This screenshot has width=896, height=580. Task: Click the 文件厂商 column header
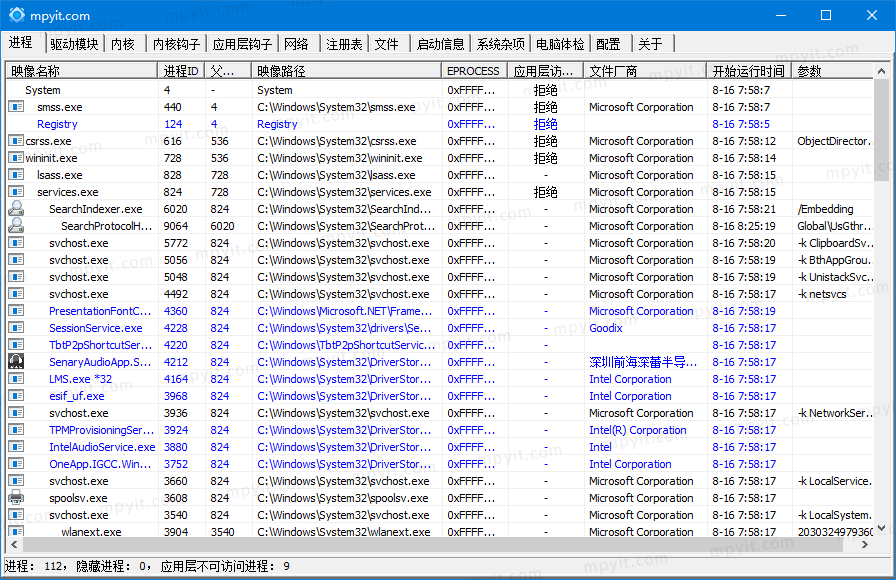click(x=645, y=71)
